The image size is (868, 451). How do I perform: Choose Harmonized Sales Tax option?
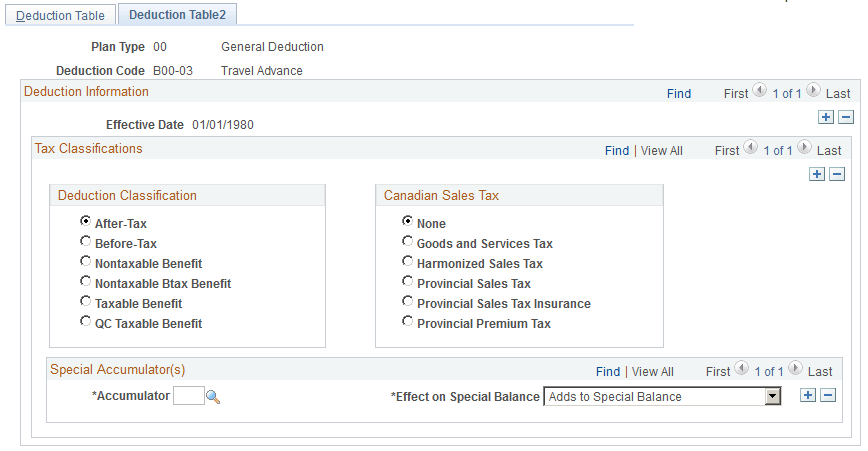407,261
